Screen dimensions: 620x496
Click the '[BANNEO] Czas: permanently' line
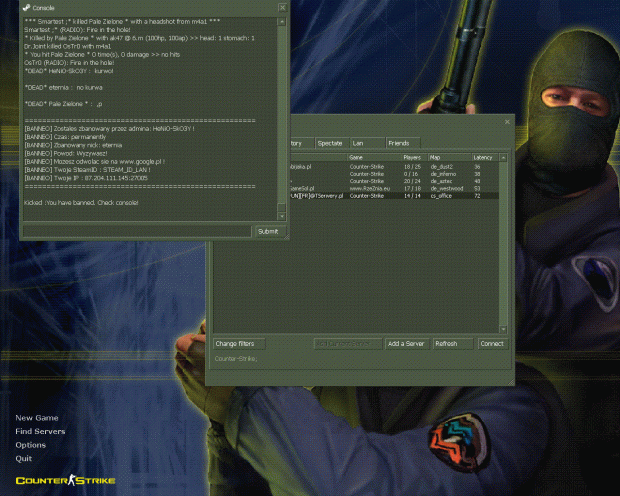pyautogui.click(x=65, y=137)
